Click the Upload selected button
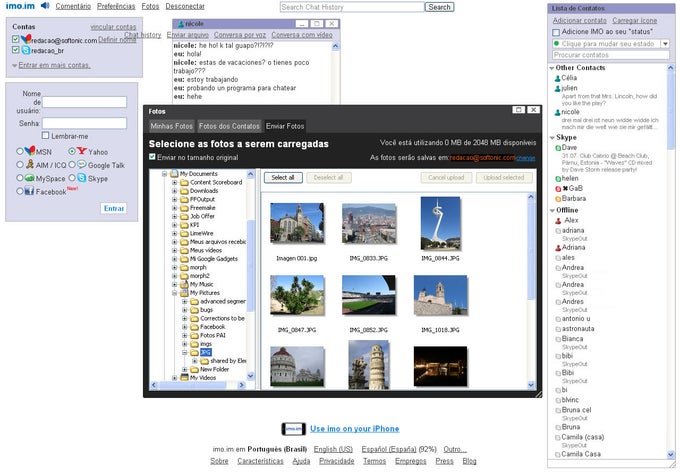This screenshot has width=680, height=475. [503, 177]
